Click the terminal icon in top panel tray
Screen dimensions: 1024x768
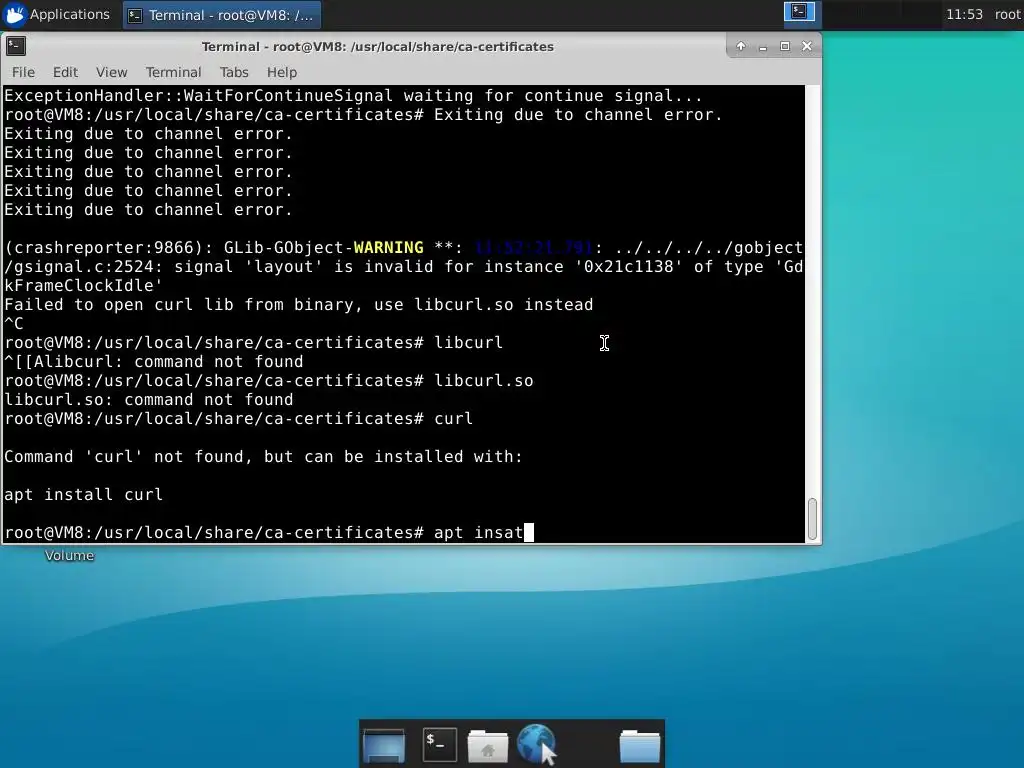[799, 12]
